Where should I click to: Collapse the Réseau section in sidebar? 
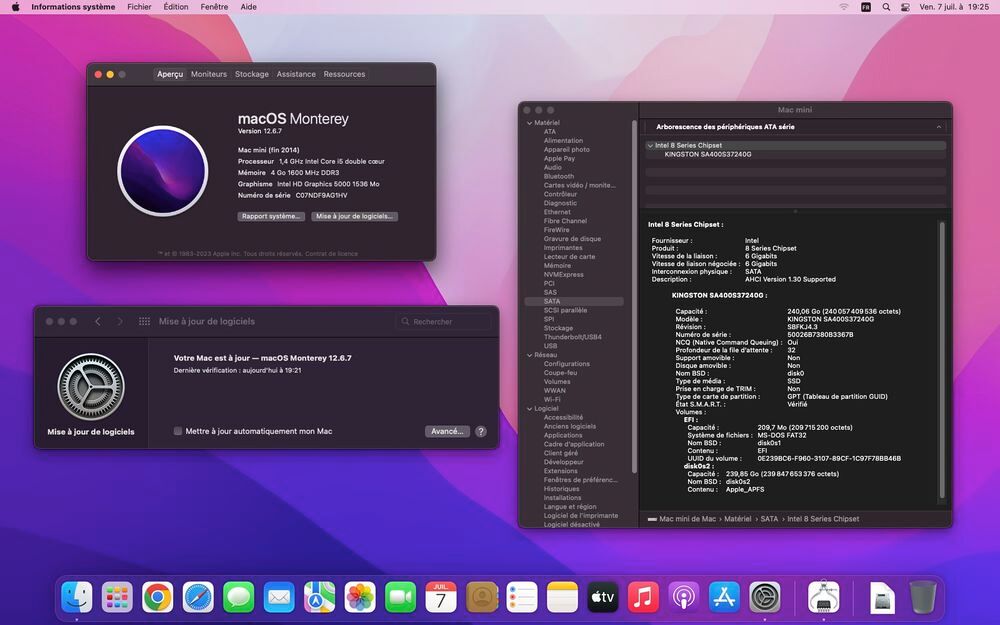529,355
